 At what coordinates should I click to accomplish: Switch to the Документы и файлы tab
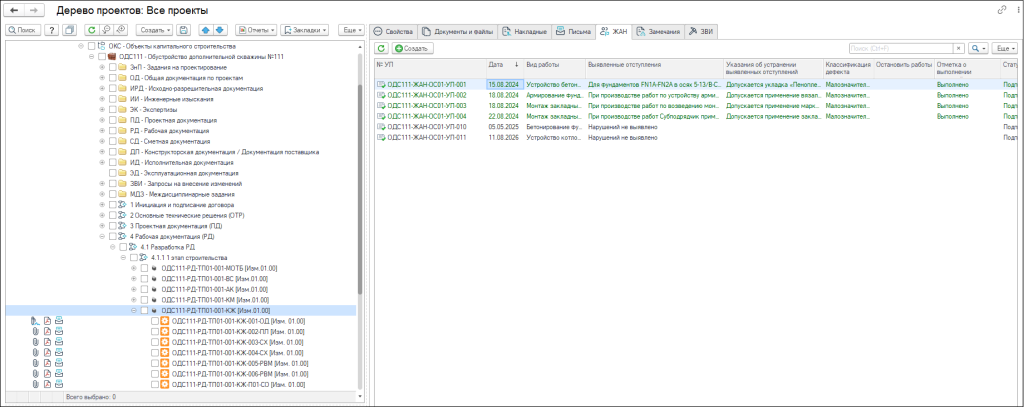458,31
